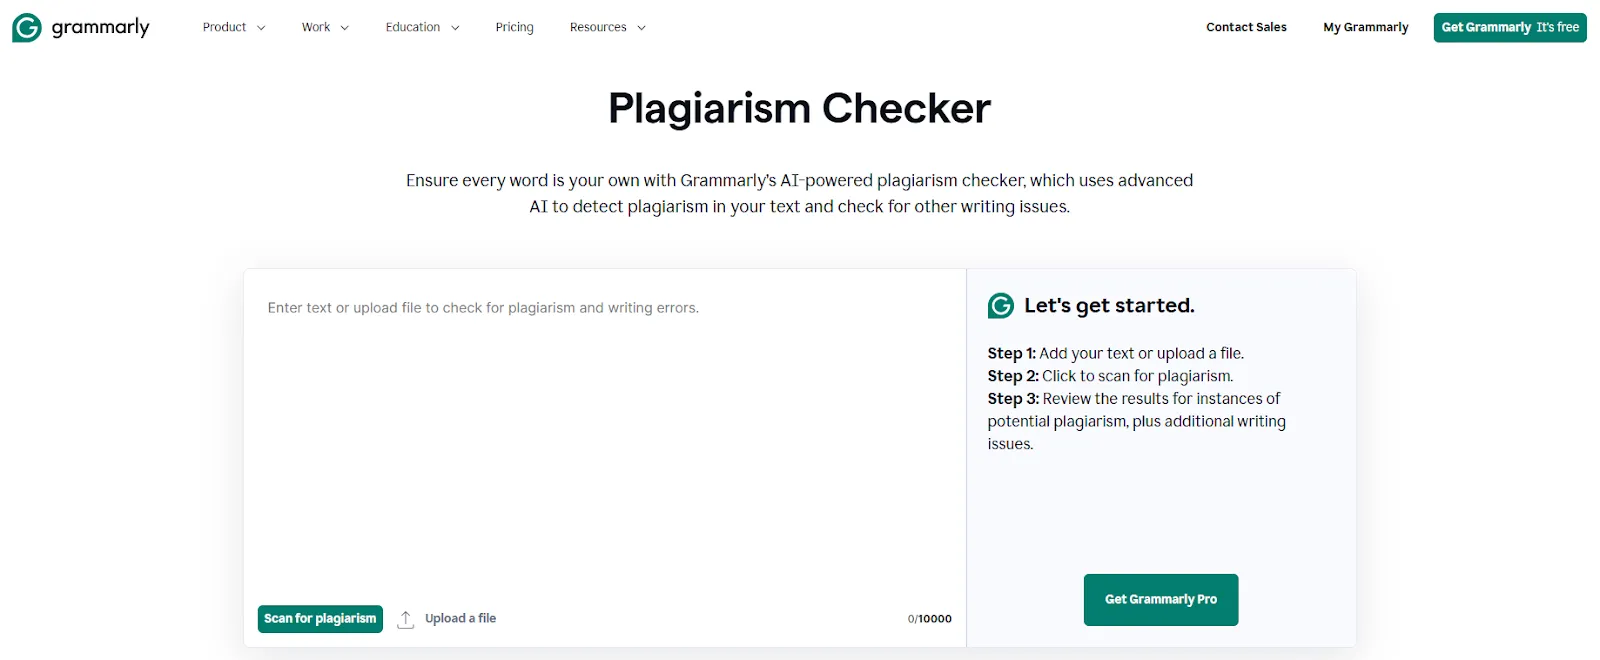Screen dimensions: 1600x660
Task: Expand the Product dropdown chevron
Action: pos(261,28)
